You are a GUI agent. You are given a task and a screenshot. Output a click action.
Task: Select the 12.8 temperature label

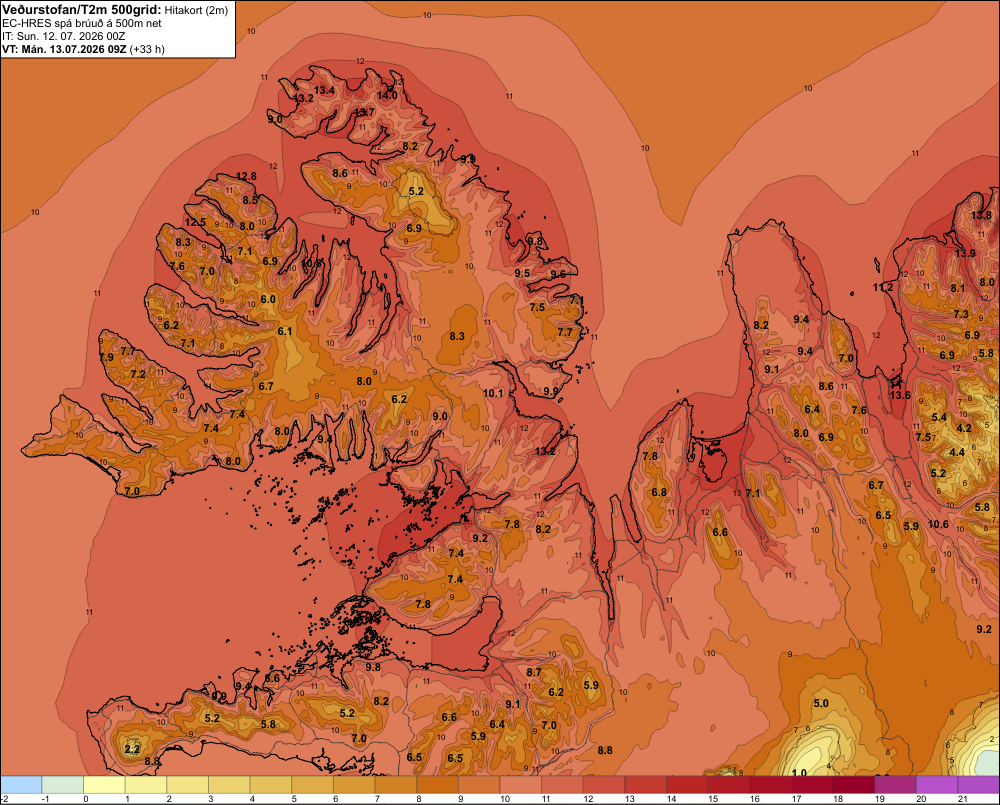coord(246,176)
